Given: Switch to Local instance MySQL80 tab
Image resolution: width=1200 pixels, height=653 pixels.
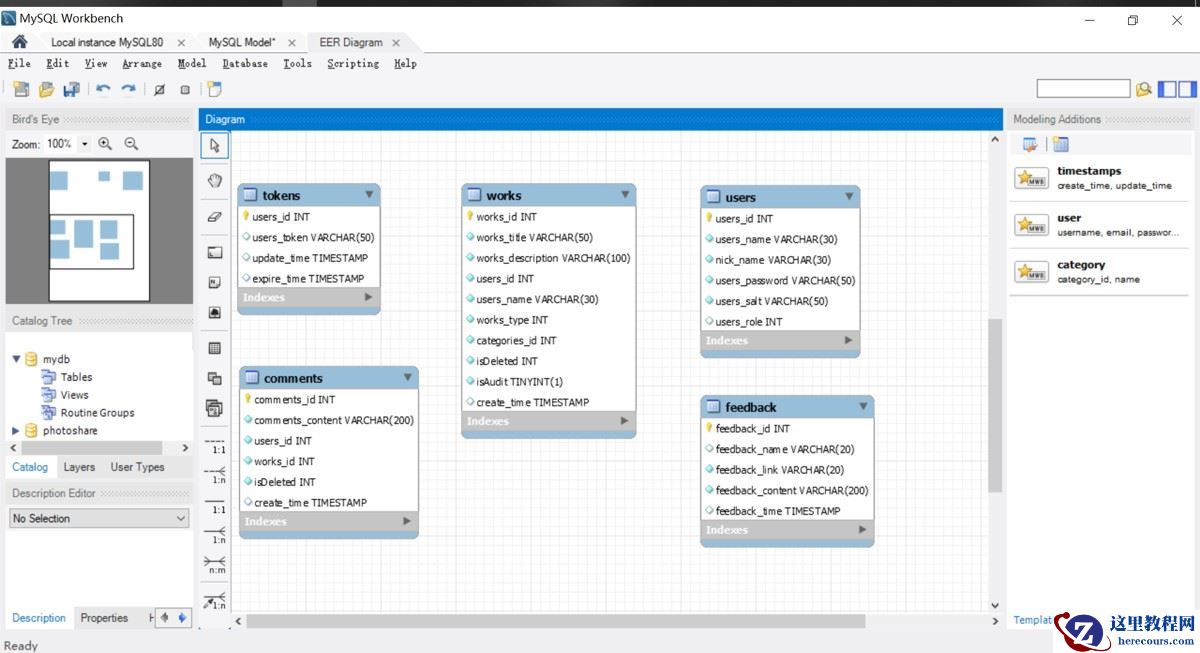Looking at the screenshot, I should pos(107,42).
